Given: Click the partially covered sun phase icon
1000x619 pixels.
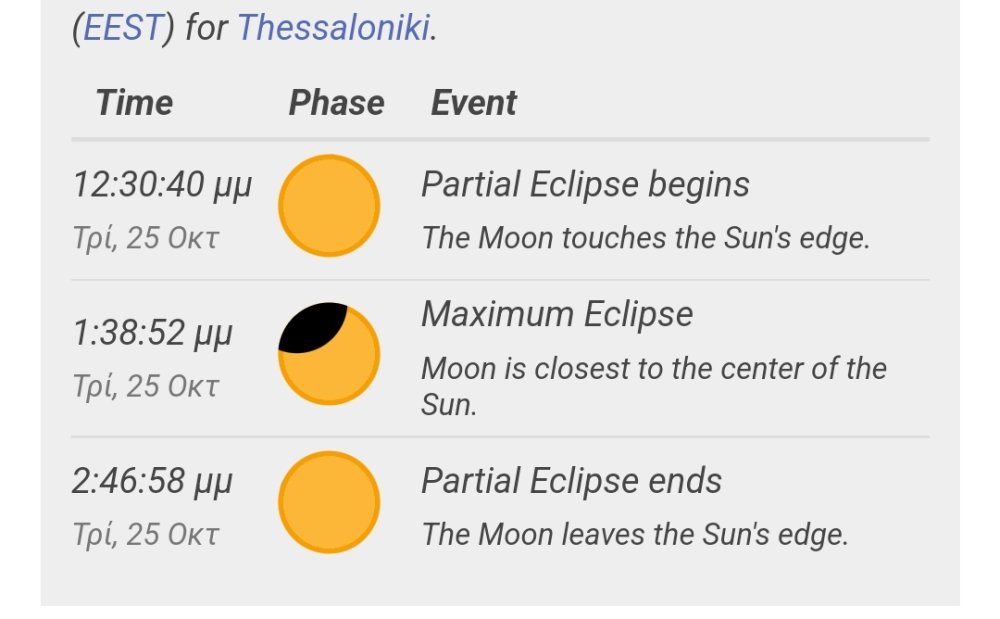Looking at the screenshot, I should point(329,354).
